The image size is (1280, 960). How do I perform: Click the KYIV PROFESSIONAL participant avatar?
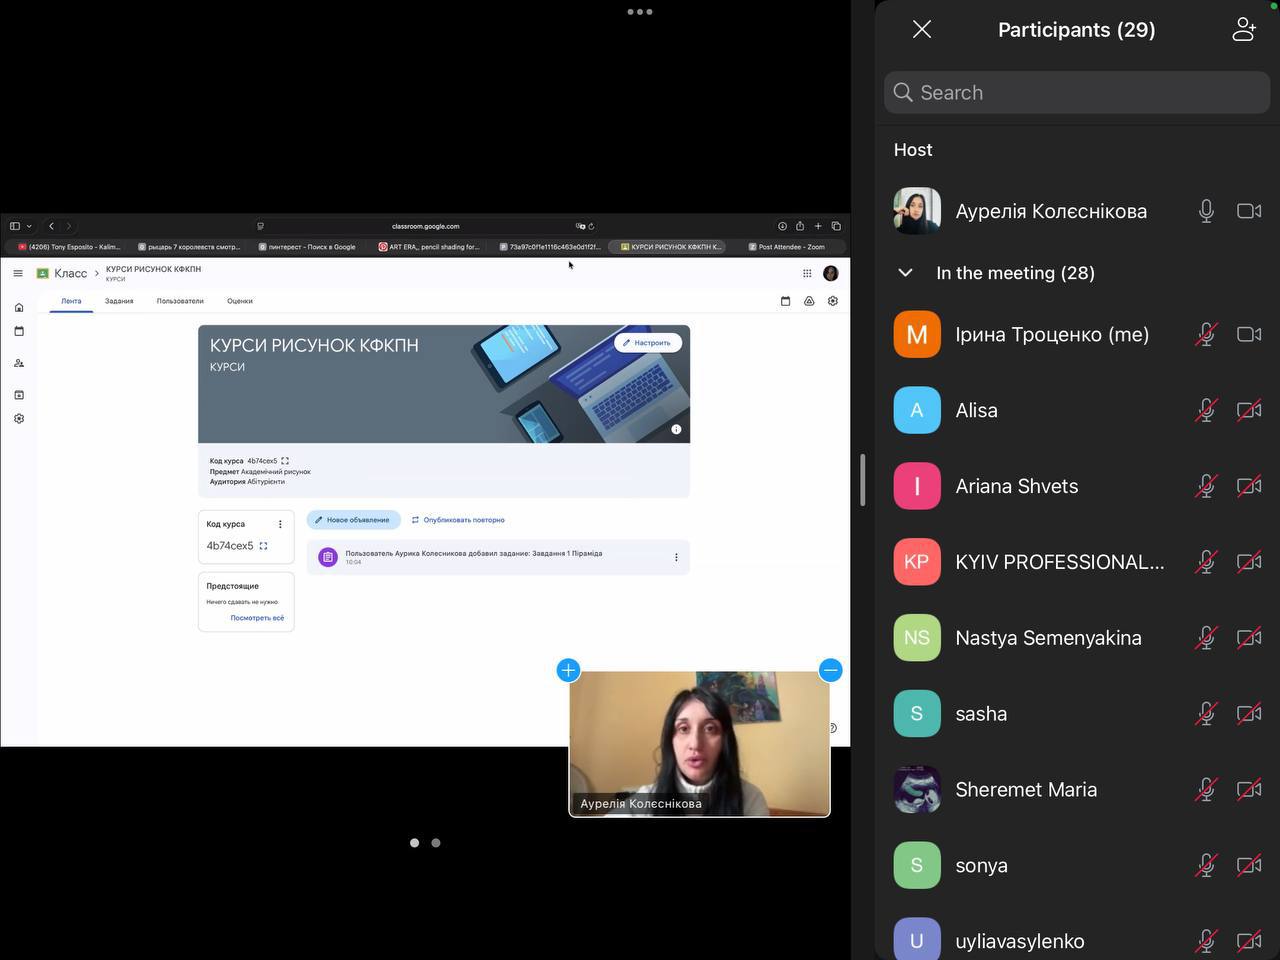917,562
